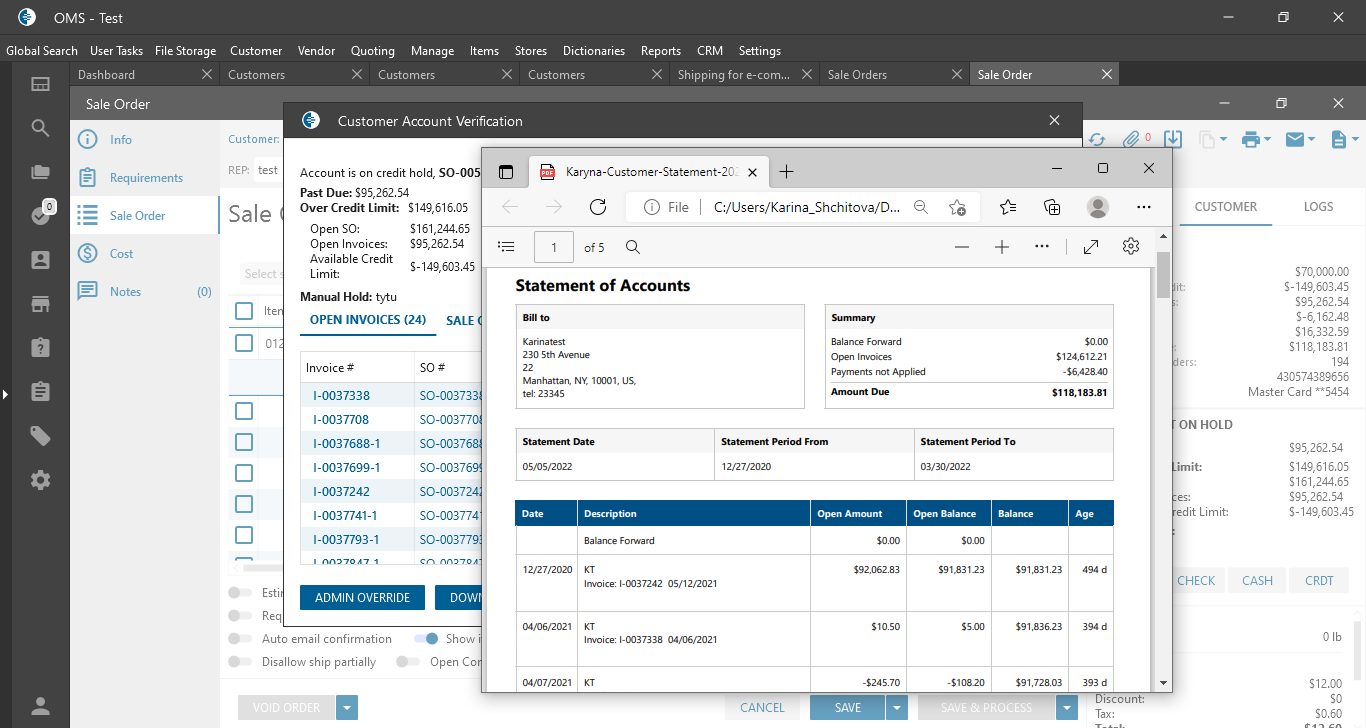Toggle Auto email confirmation switch
Viewport: 1366px width, 728px height.
coord(240,639)
